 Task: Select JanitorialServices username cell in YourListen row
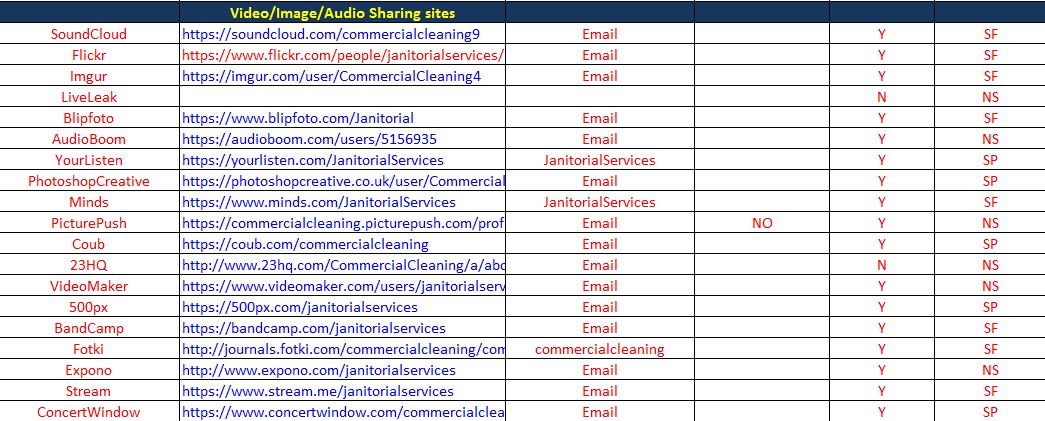[x=600, y=160]
